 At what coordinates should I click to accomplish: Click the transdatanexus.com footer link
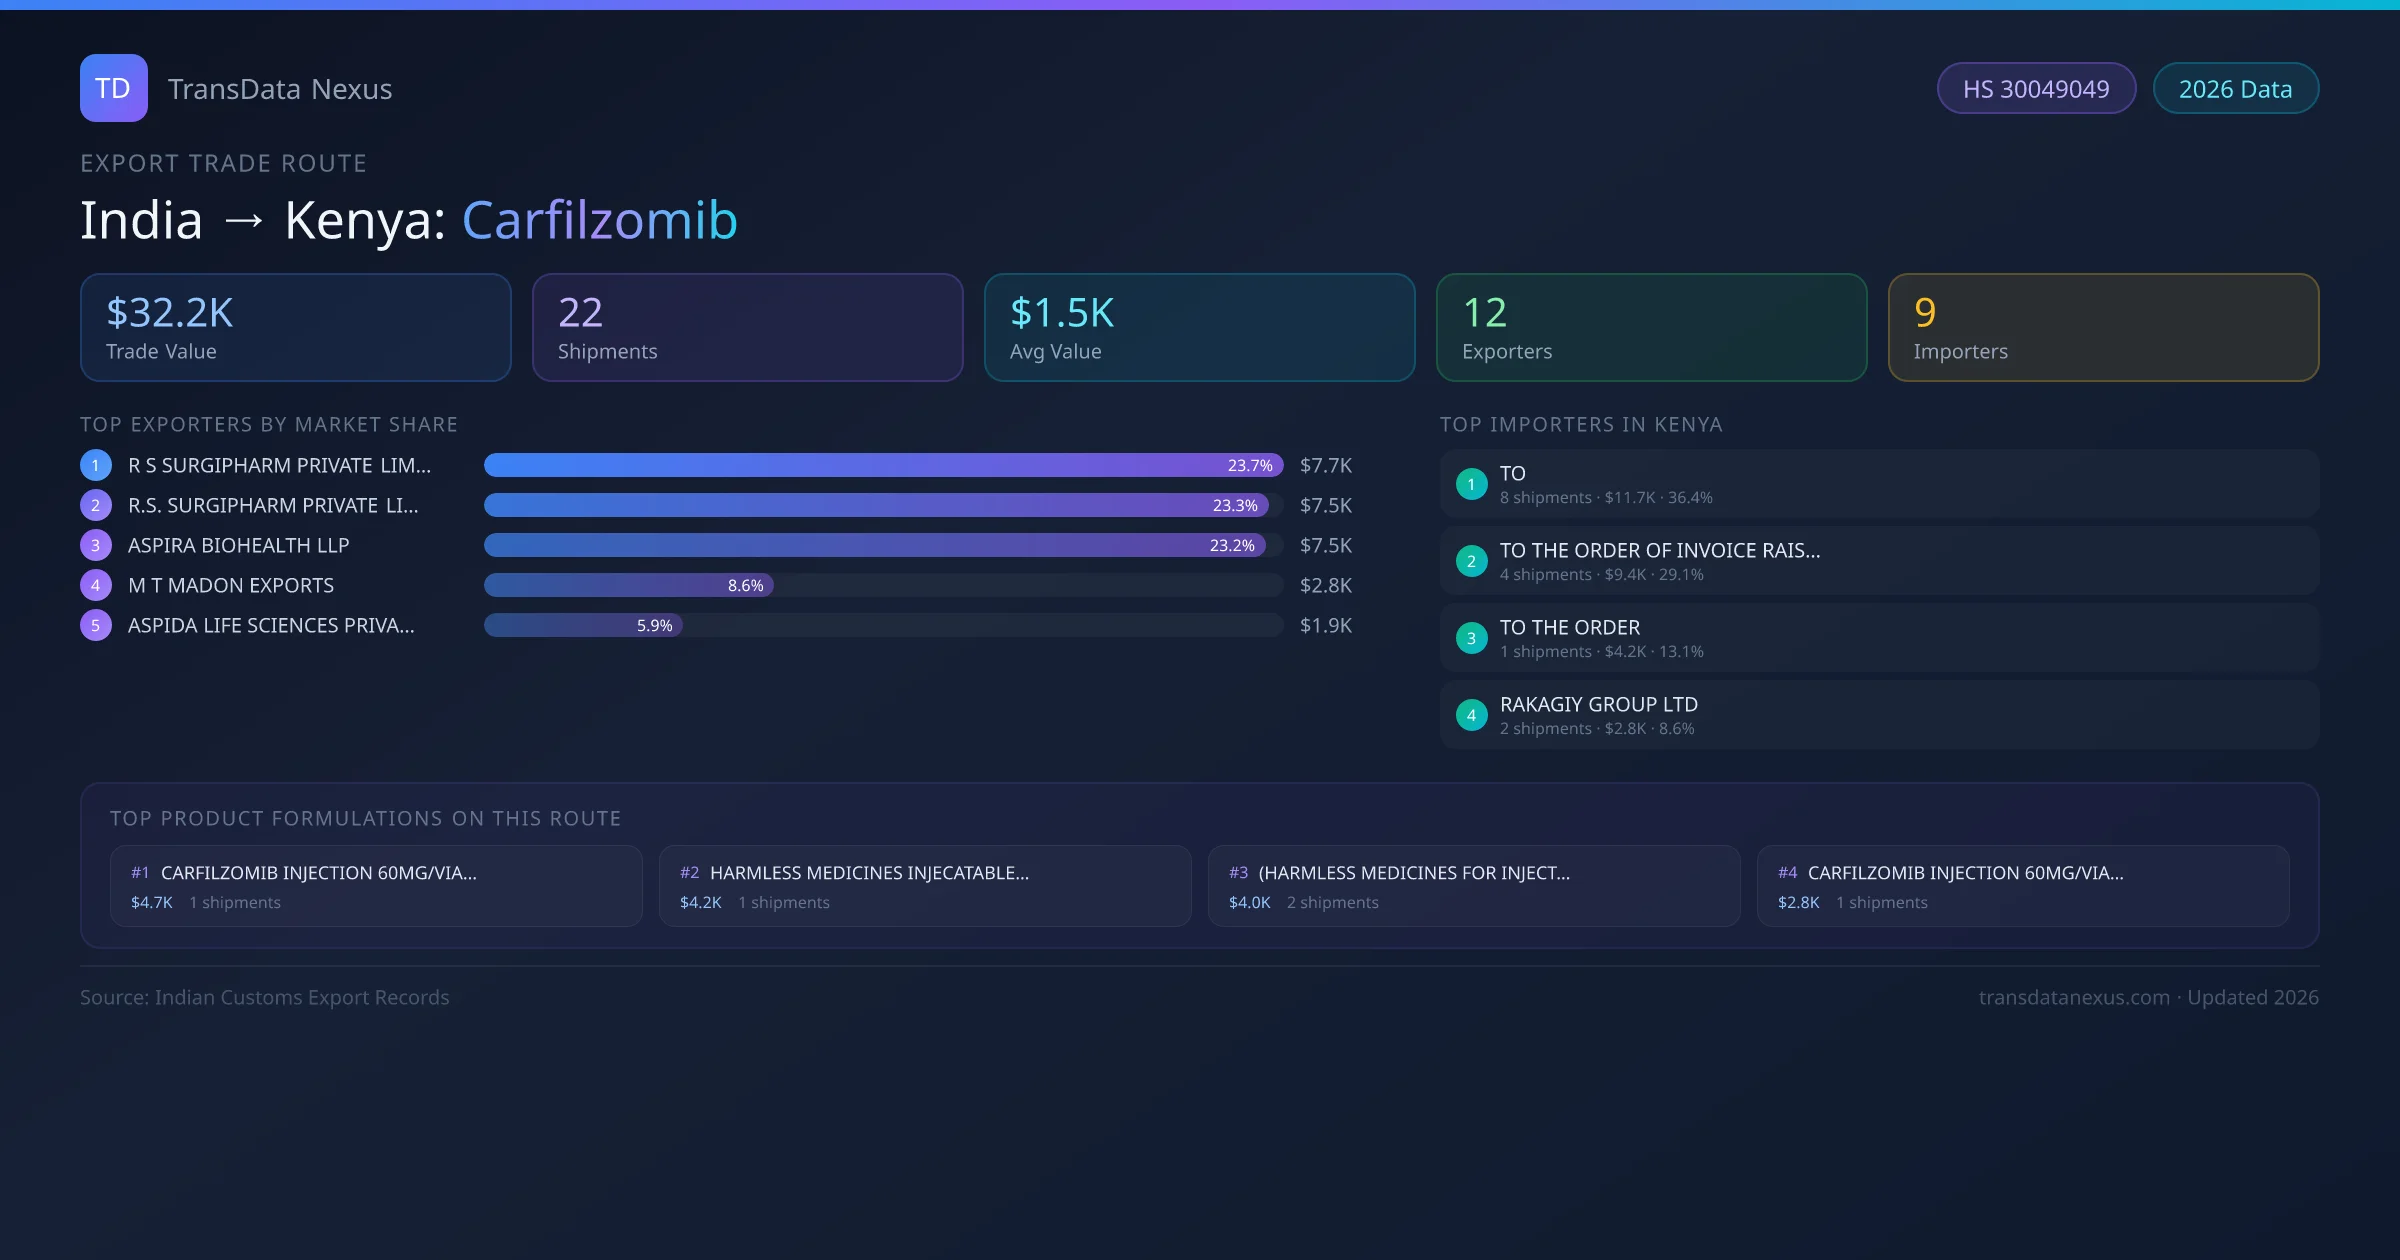(2074, 997)
